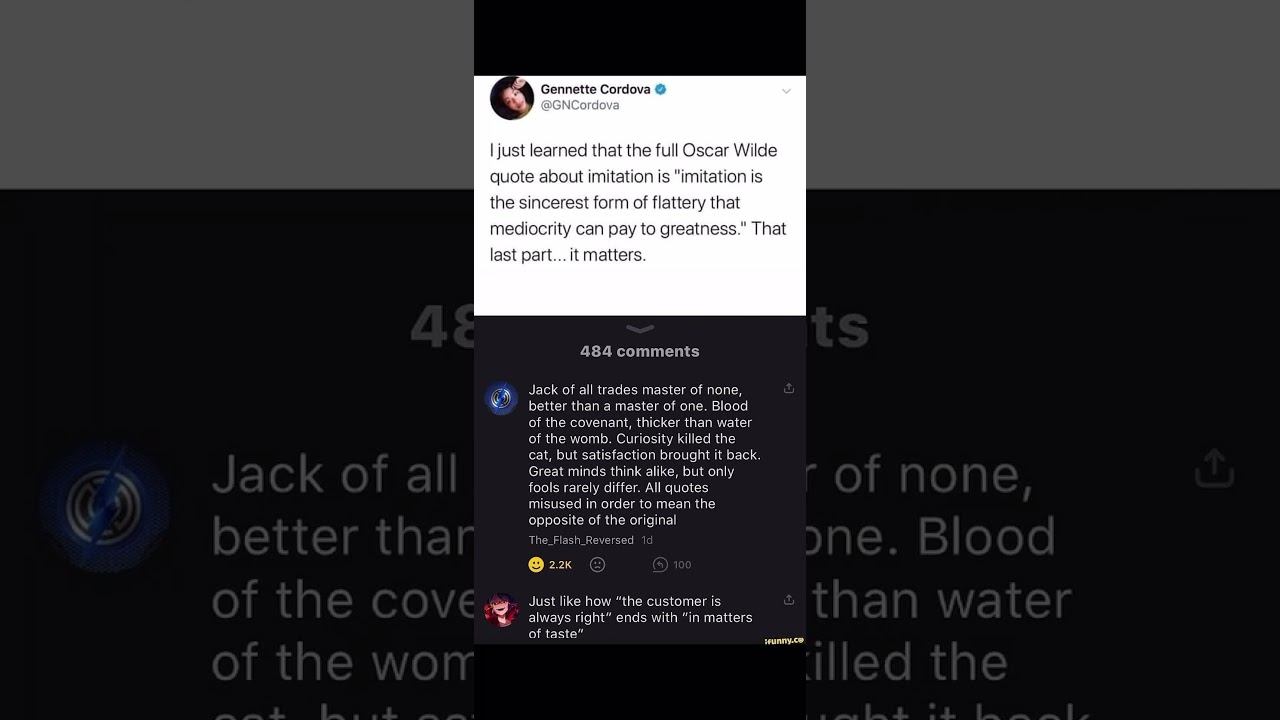Visit The_Flash_Reversed username under the comment
Viewport: 1280px width, 720px height.
[x=581, y=540]
